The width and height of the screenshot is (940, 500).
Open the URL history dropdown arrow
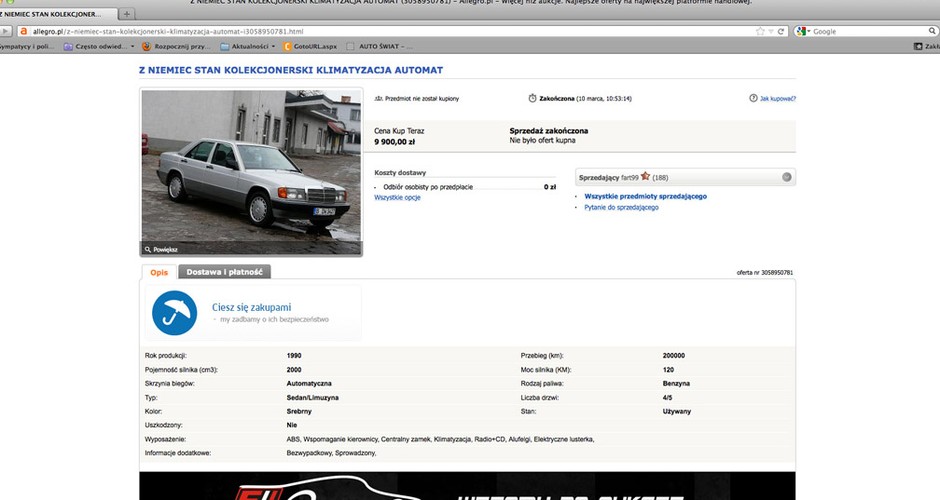(771, 31)
